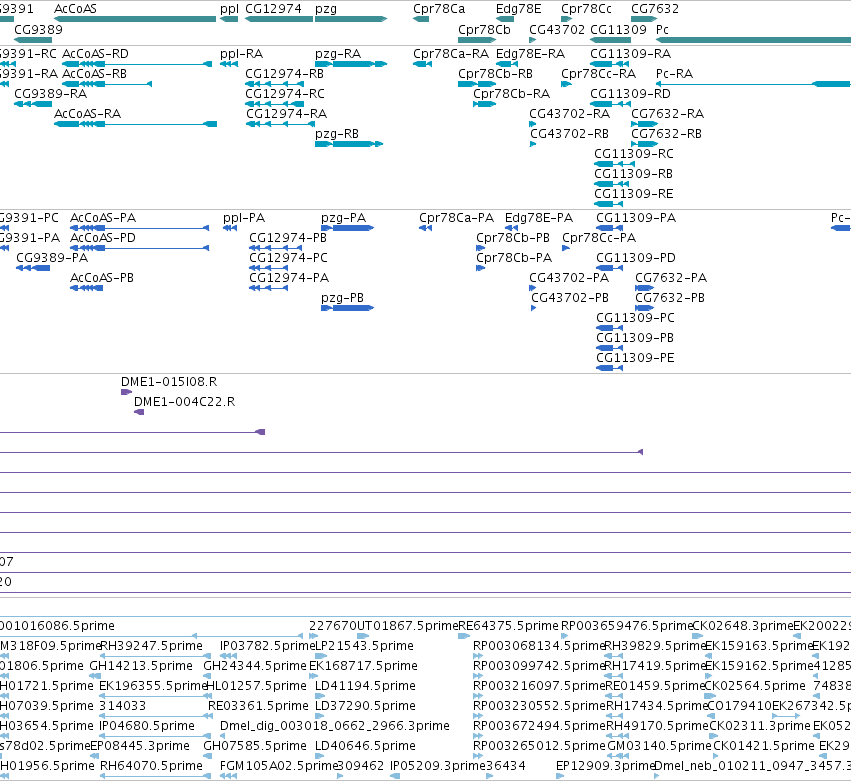Open protein pzg-PA

[x=344, y=219]
